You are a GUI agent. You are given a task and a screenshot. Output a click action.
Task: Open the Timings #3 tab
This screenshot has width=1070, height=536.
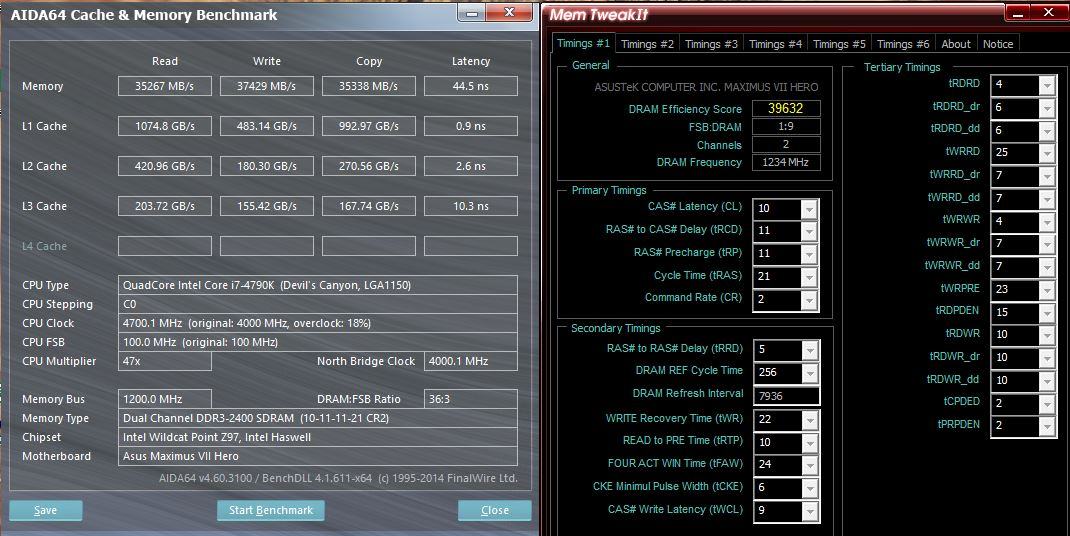(x=711, y=44)
